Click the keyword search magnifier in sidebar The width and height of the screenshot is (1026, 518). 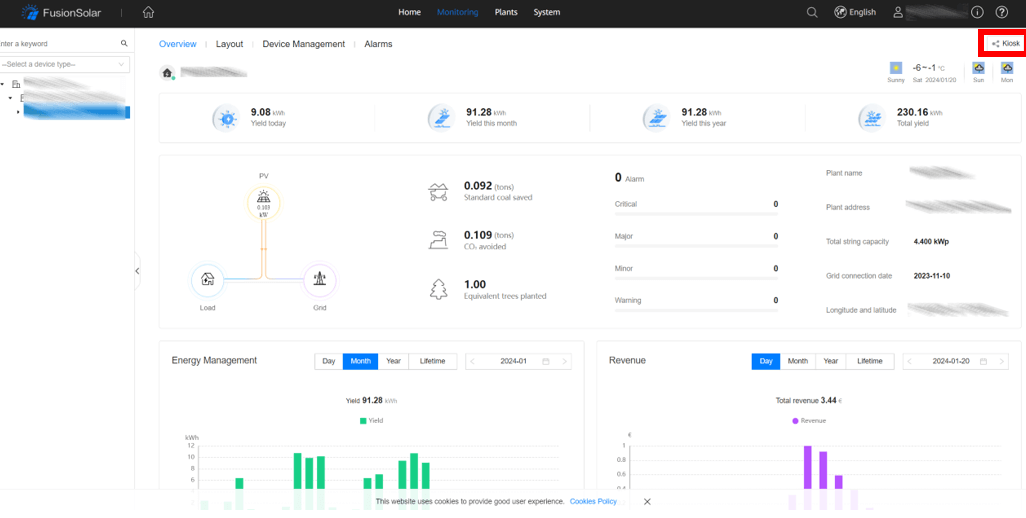(x=124, y=43)
